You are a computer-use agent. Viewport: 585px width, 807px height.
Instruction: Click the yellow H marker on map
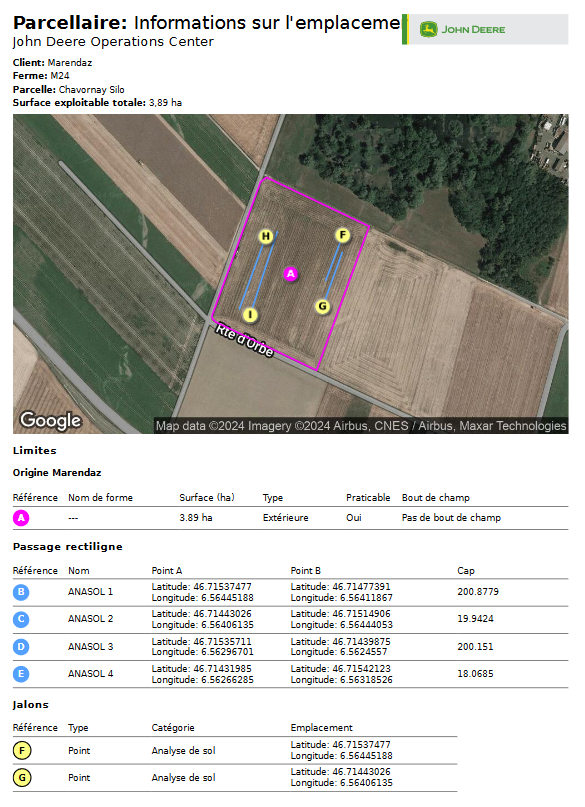coord(265,236)
